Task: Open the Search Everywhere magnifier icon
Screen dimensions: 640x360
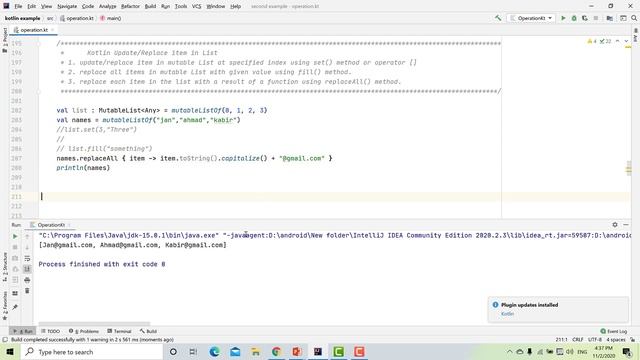Action: (x=634, y=18)
